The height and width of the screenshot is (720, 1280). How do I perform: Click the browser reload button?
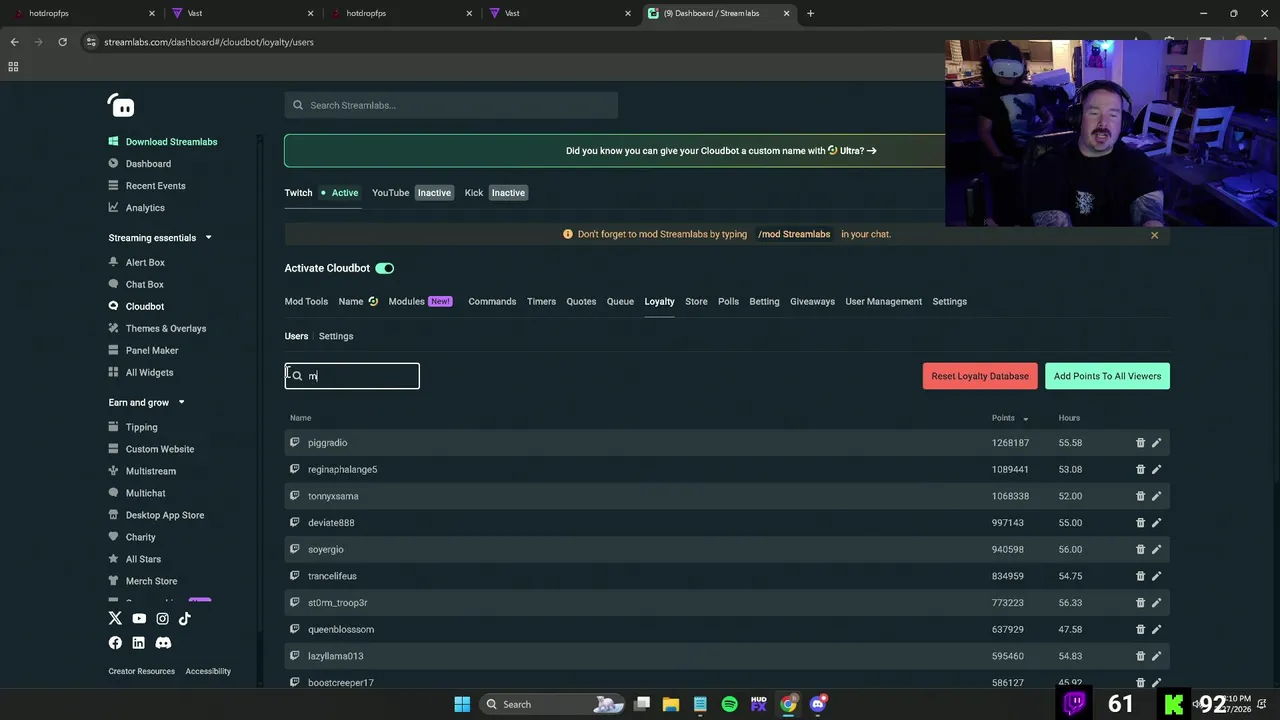tap(62, 42)
